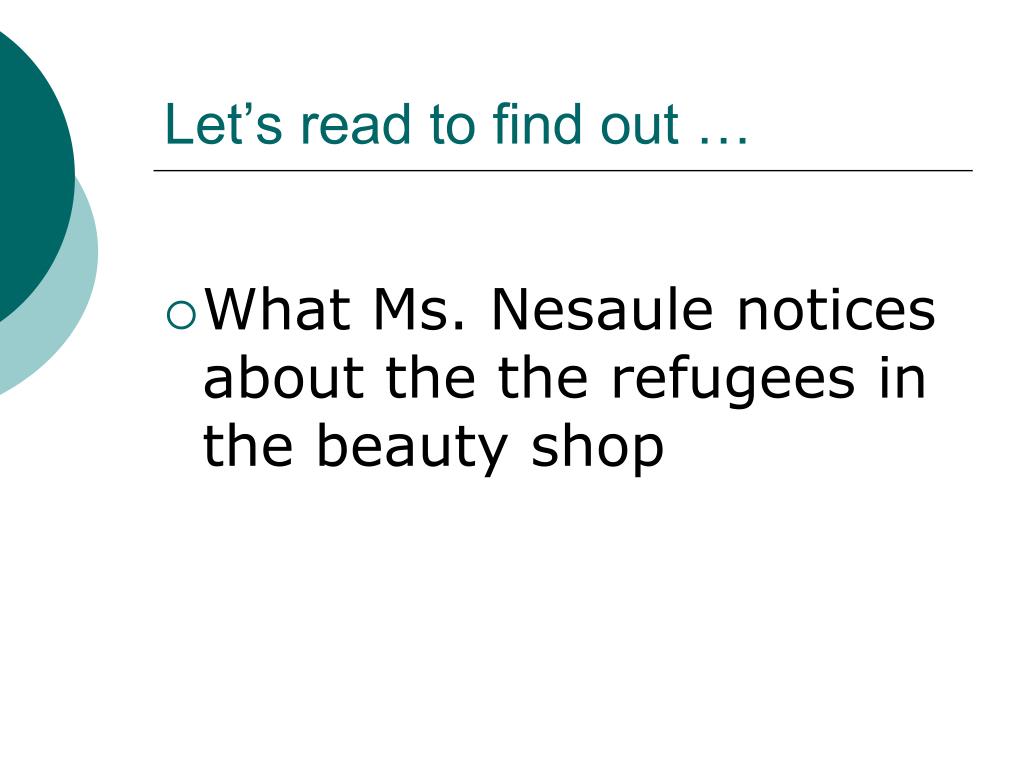Click the word to in the title
1024x768 pixels.
point(453,125)
